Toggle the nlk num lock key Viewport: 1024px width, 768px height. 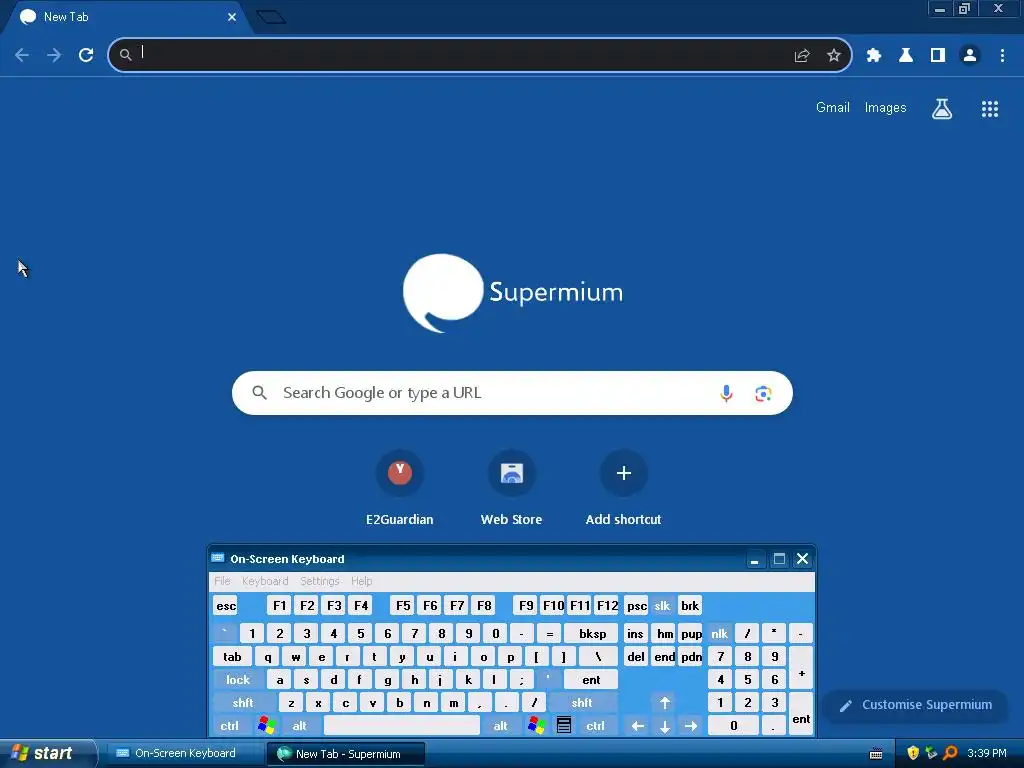click(719, 633)
